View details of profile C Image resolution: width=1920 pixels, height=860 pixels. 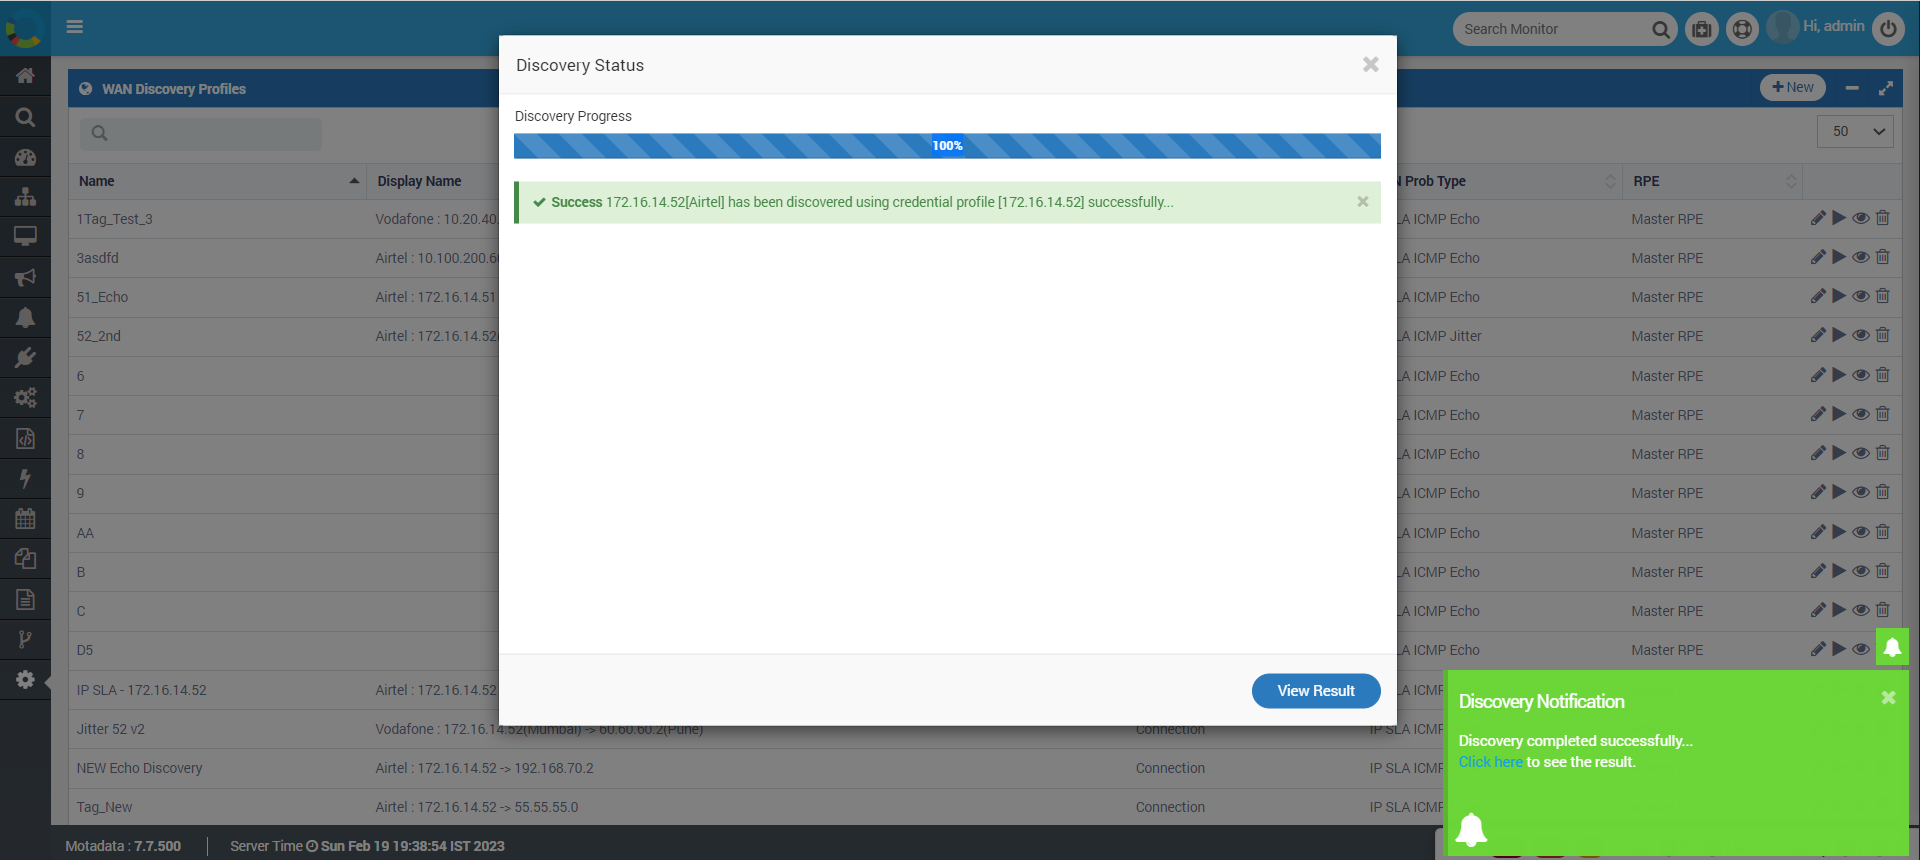[x=1861, y=610]
